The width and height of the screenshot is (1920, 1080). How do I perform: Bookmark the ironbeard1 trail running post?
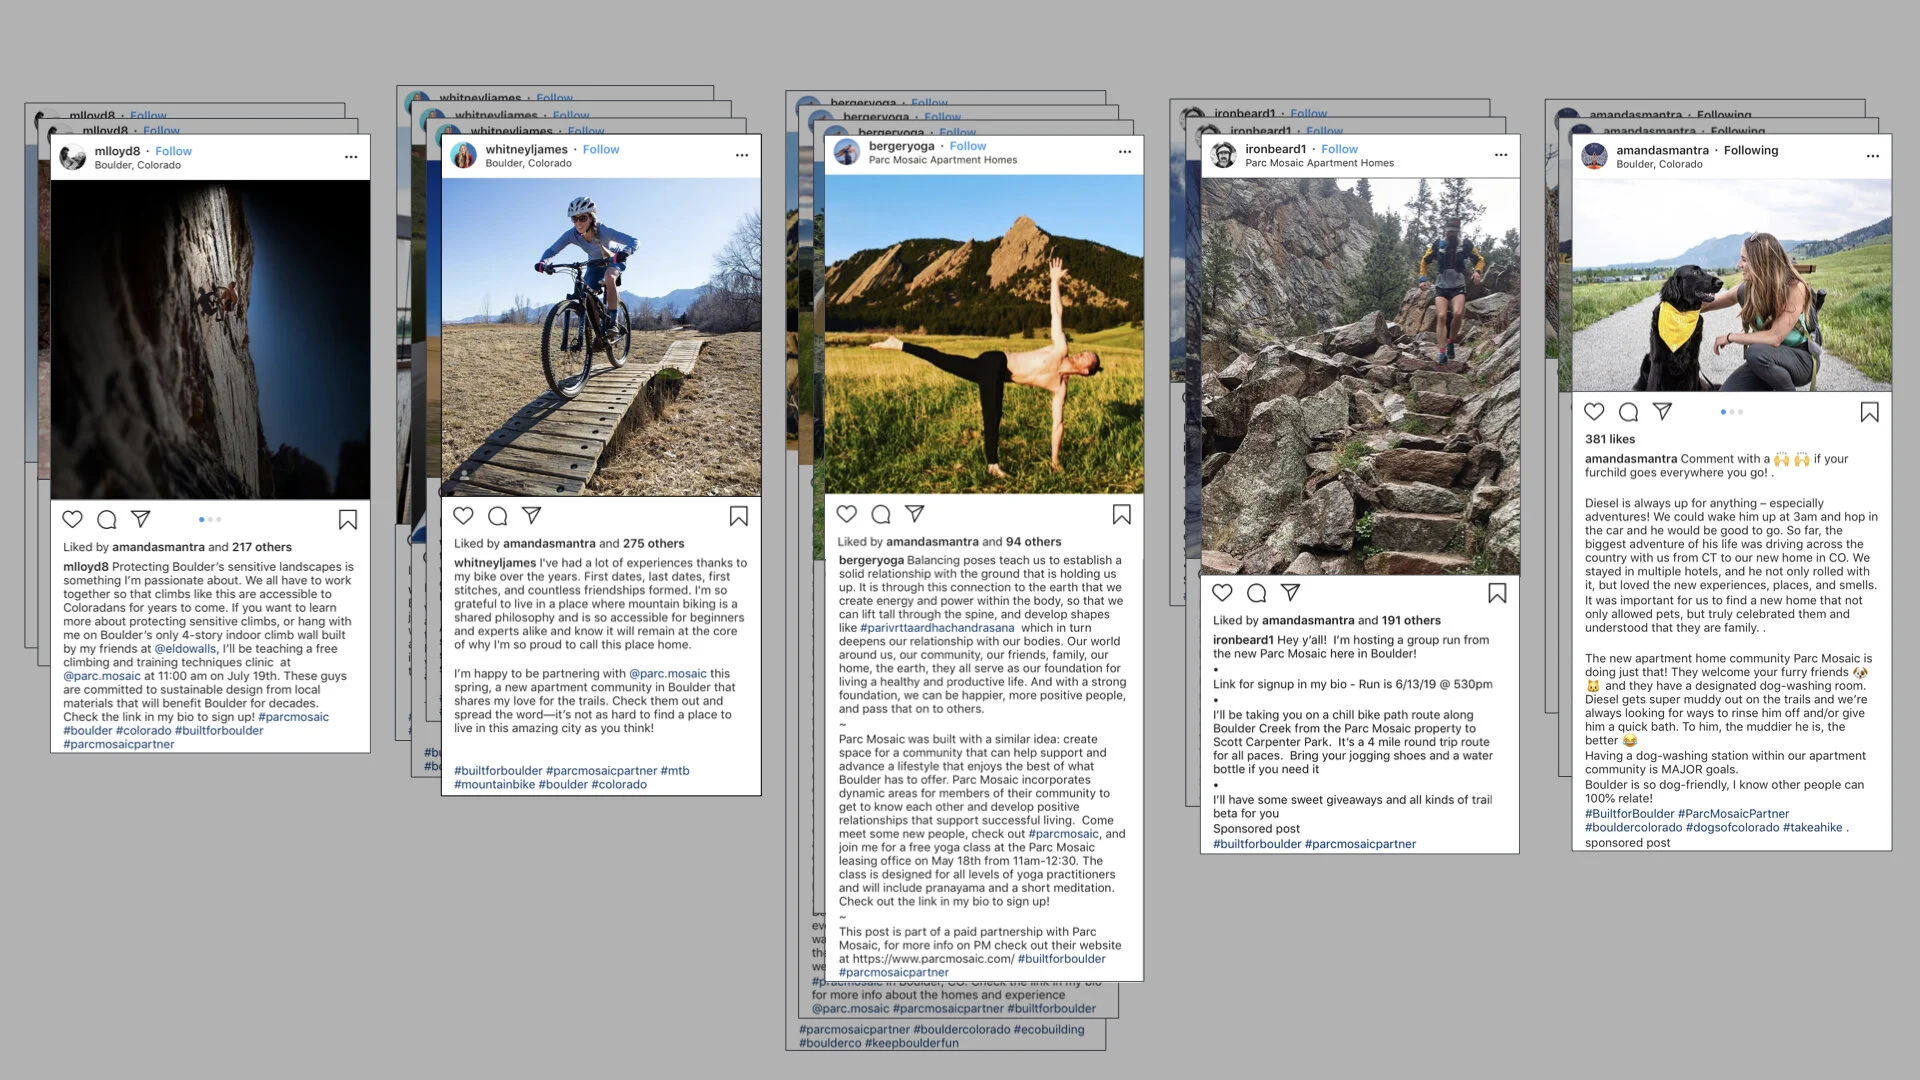[x=1496, y=593]
